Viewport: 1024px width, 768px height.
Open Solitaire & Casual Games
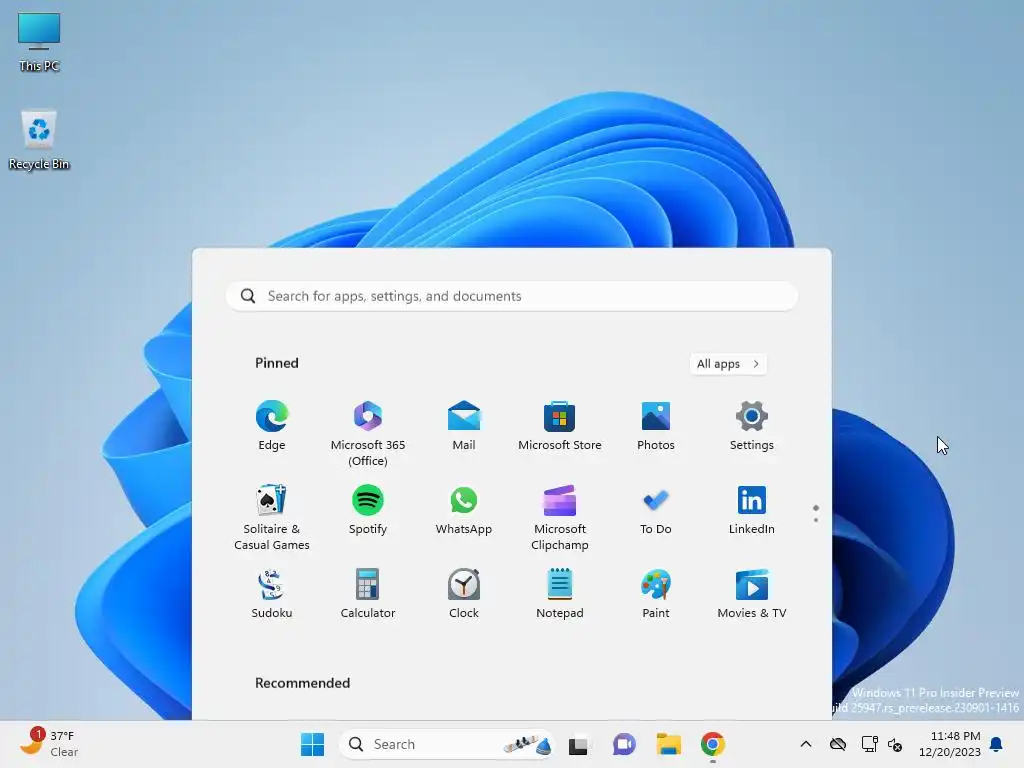click(272, 517)
